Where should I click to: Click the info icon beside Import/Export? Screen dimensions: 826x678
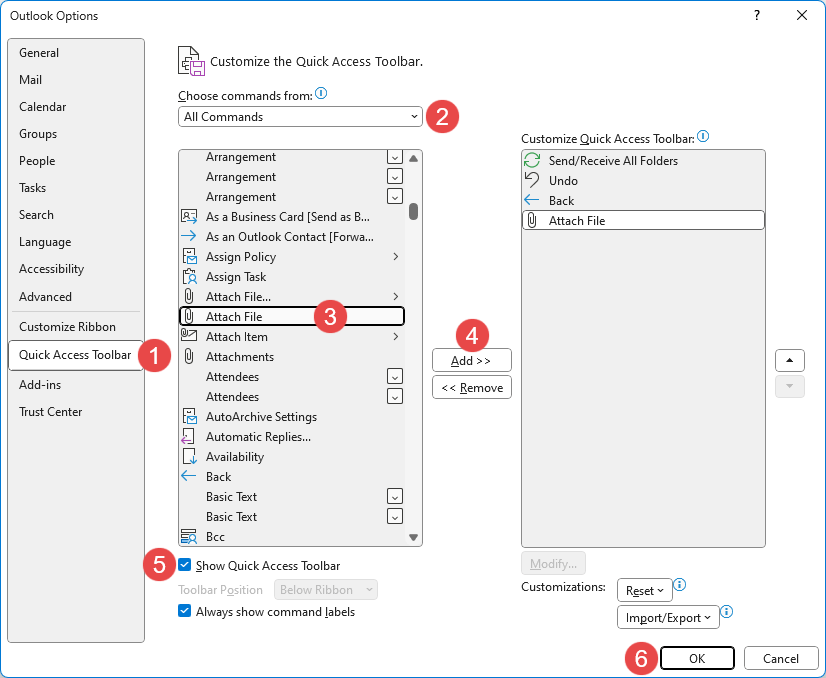726,612
